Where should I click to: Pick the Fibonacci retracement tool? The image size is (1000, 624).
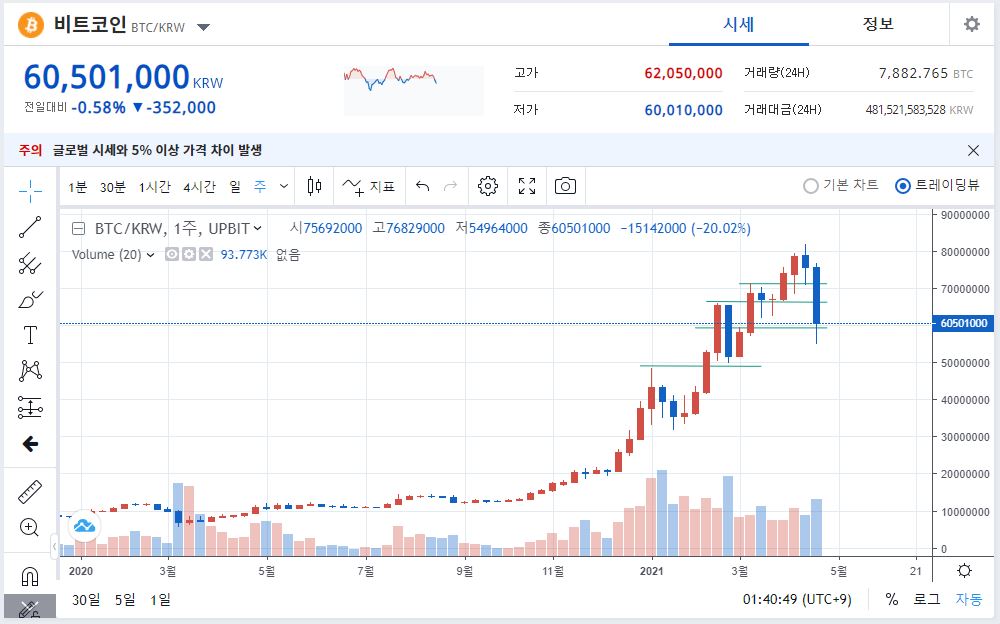30,263
